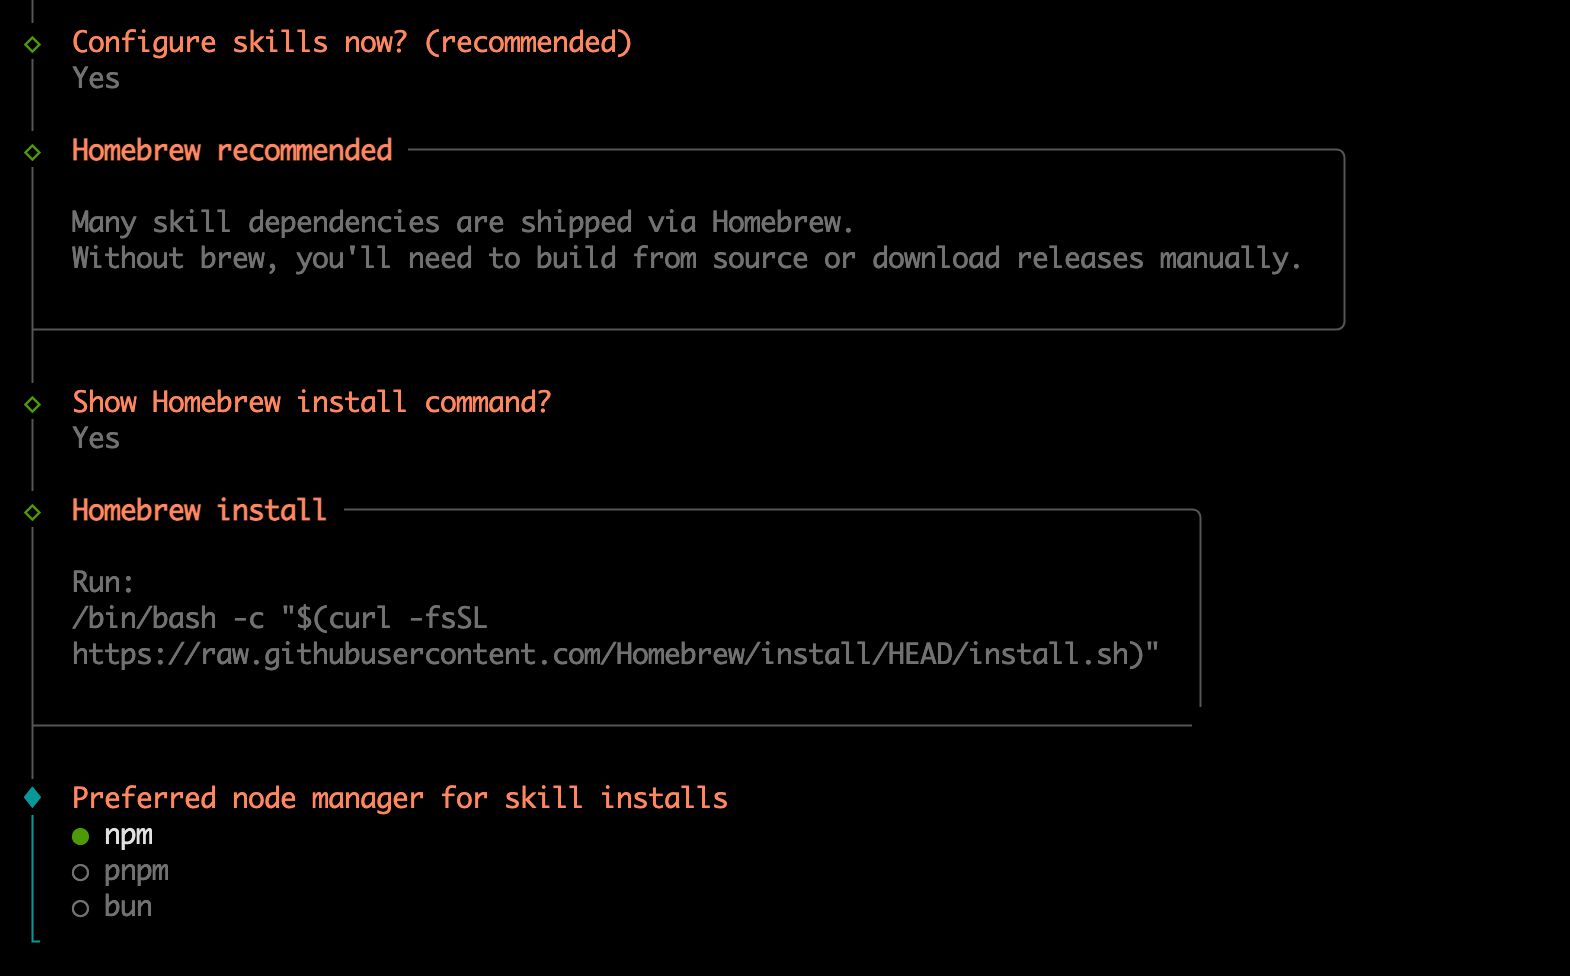Click the Homebrew recommended box title
1570x976 pixels.
tap(232, 151)
